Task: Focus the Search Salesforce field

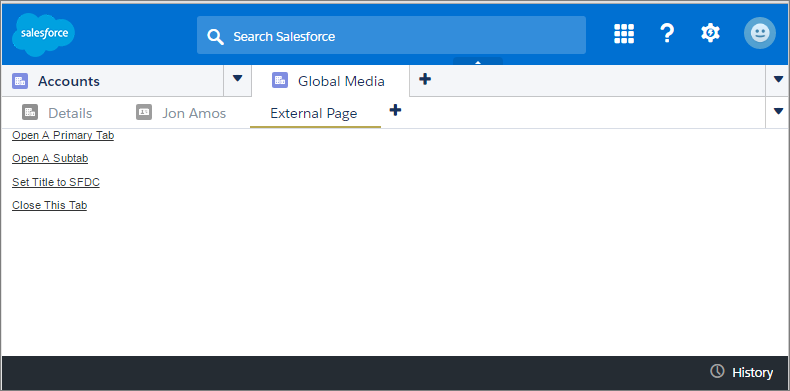Action: (391, 35)
